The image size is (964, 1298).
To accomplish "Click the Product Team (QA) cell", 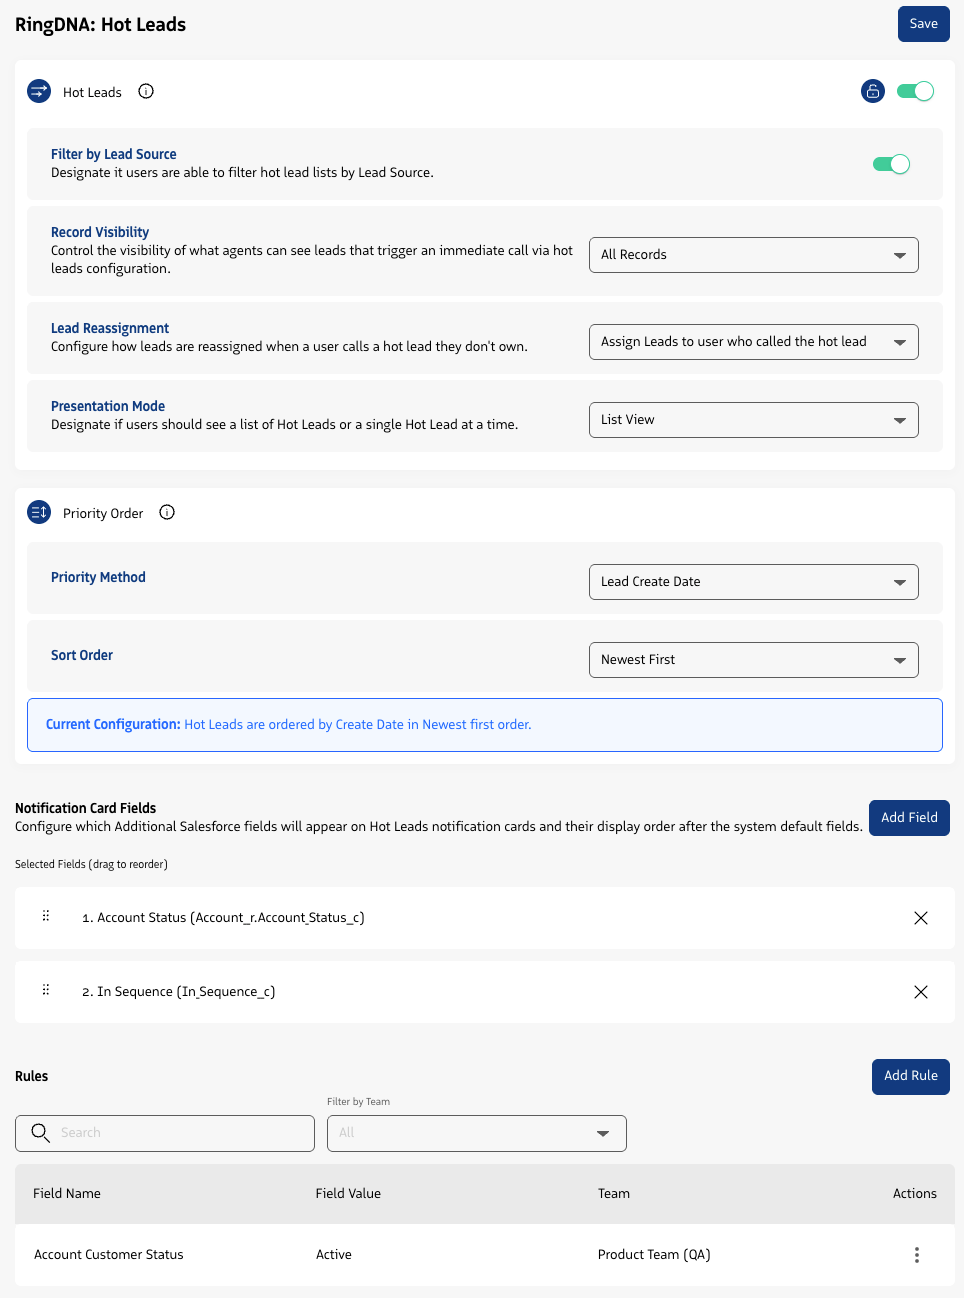I will [654, 1255].
